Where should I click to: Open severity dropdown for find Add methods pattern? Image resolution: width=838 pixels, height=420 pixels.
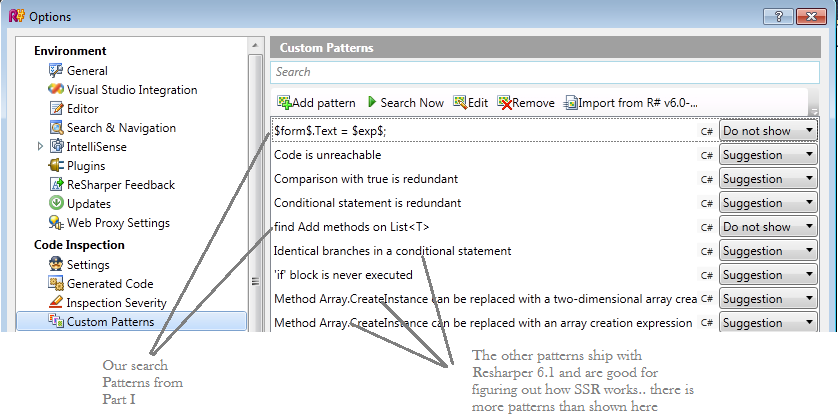click(768, 227)
